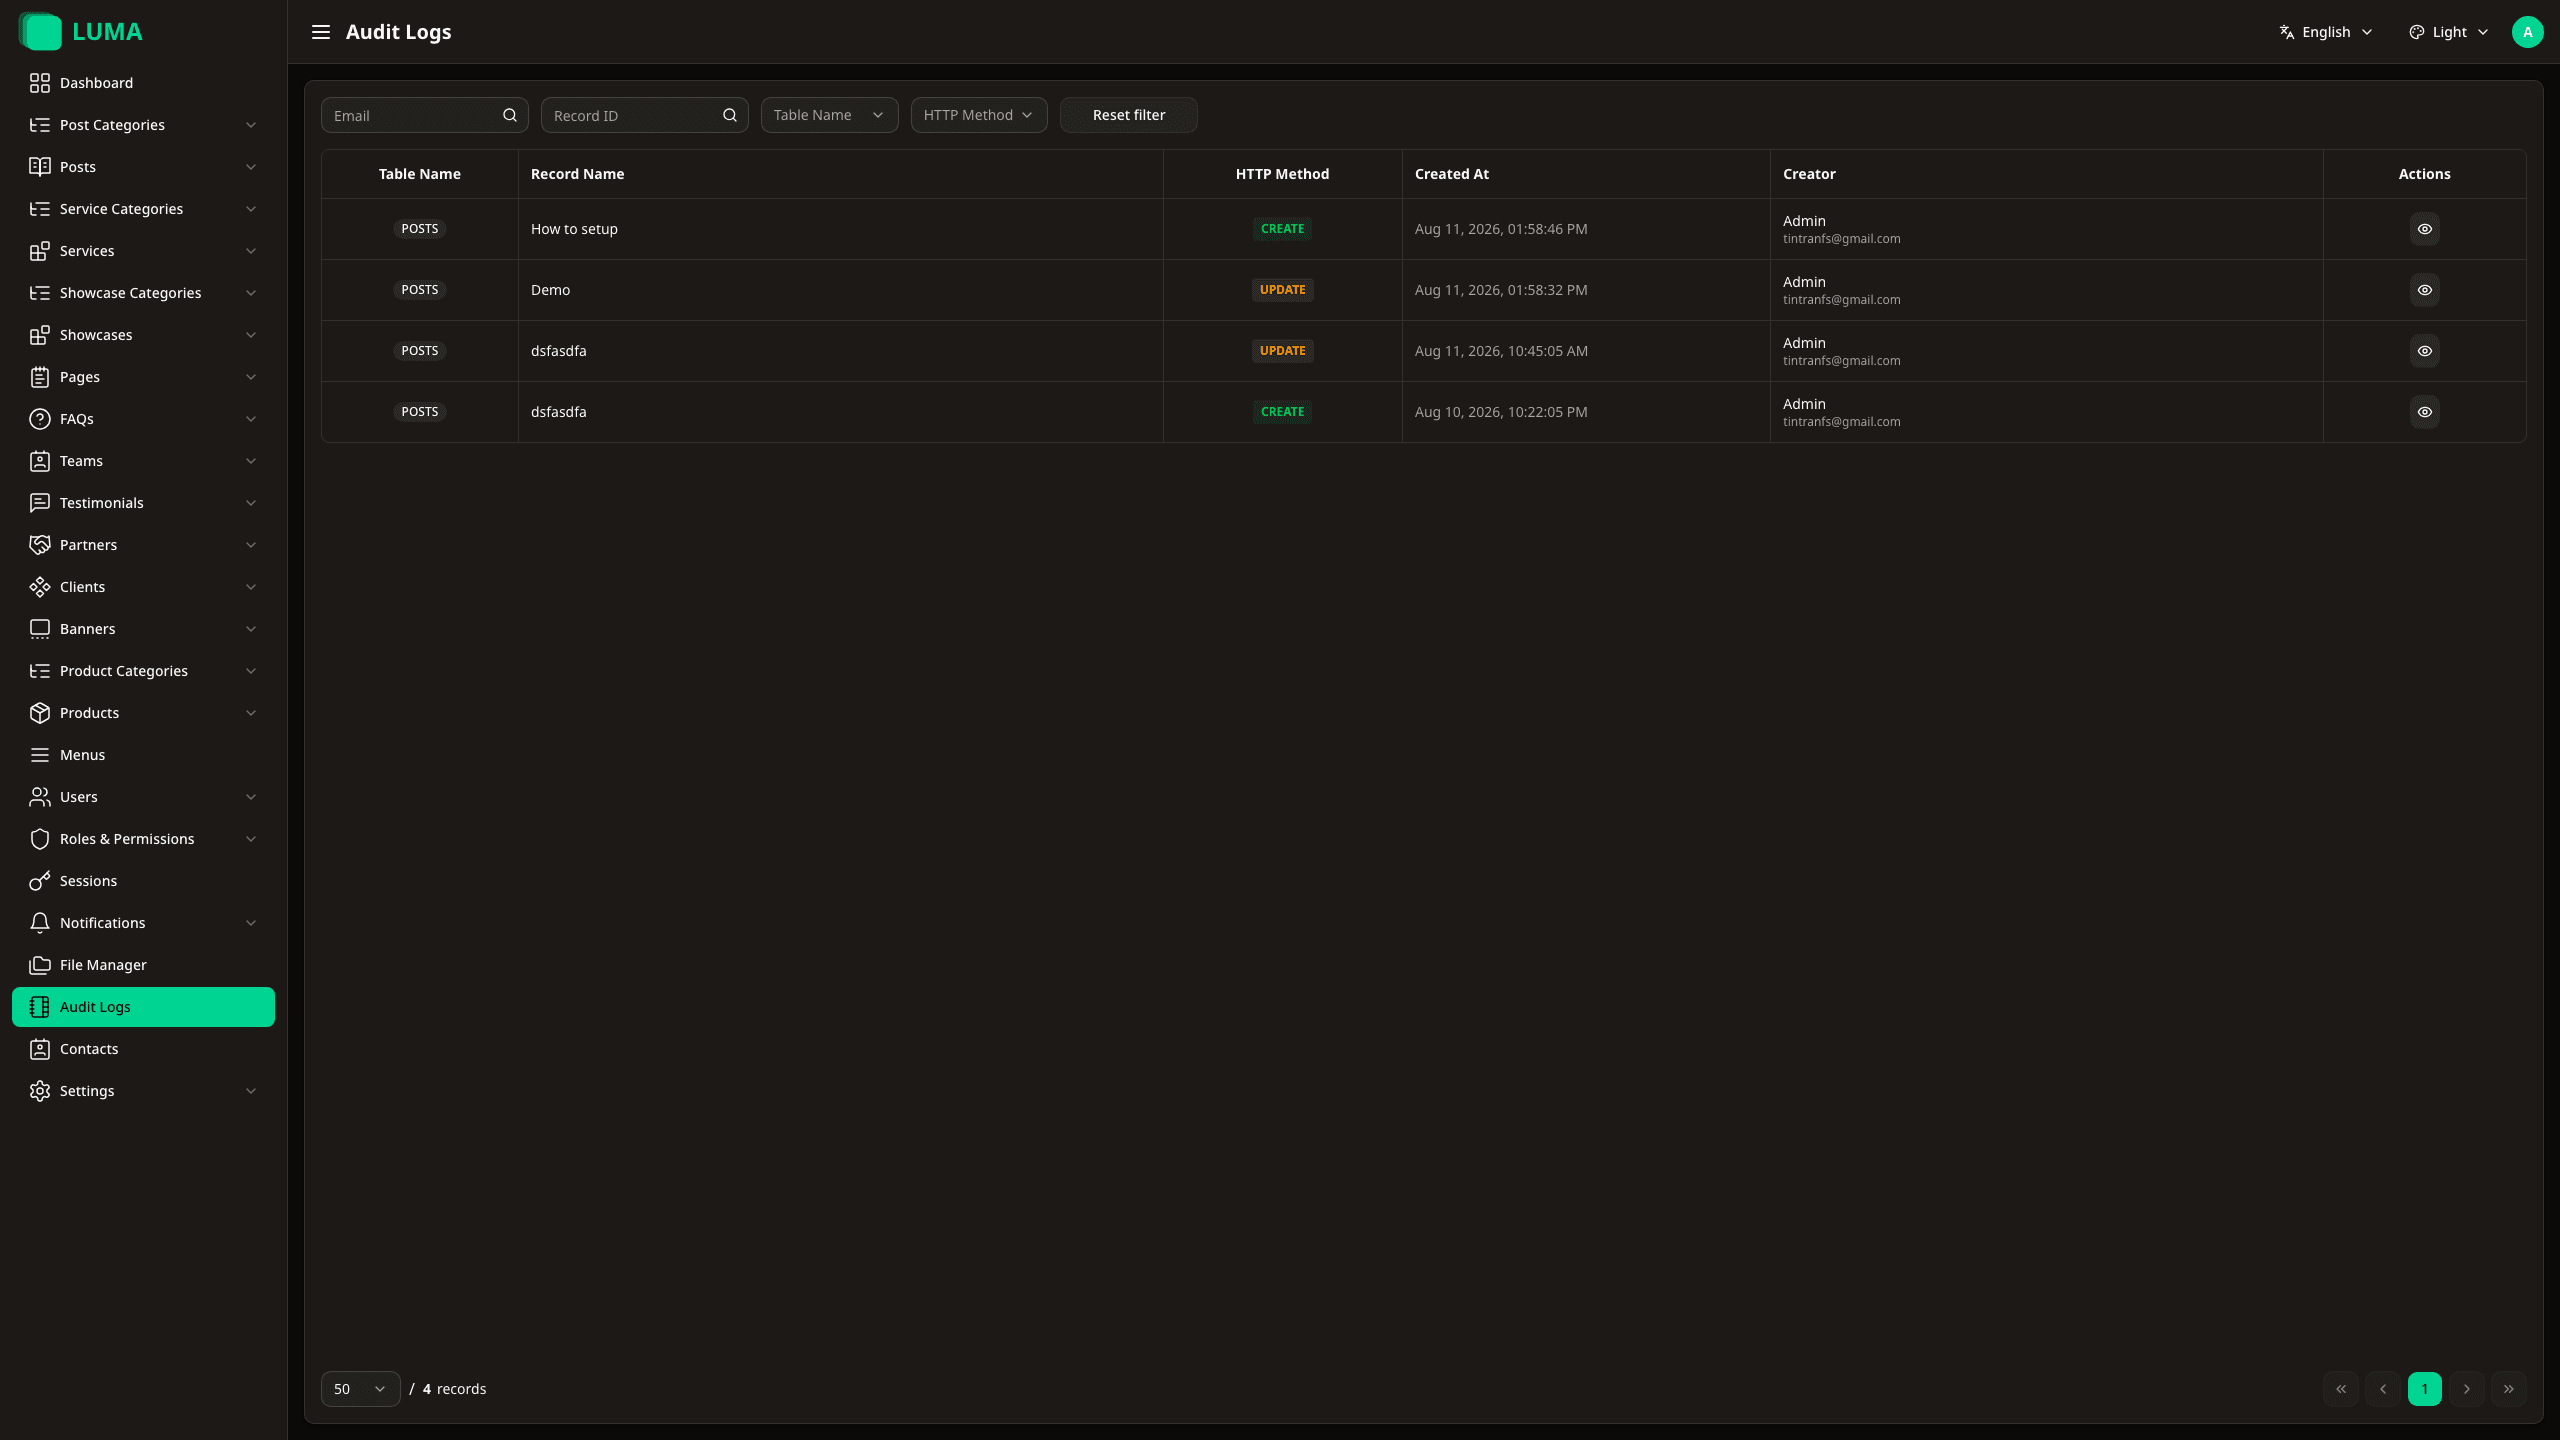Click the Reset filter button
This screenshot has width=2560, height=1440.
pyautogui.click(x=1128, y=115)
